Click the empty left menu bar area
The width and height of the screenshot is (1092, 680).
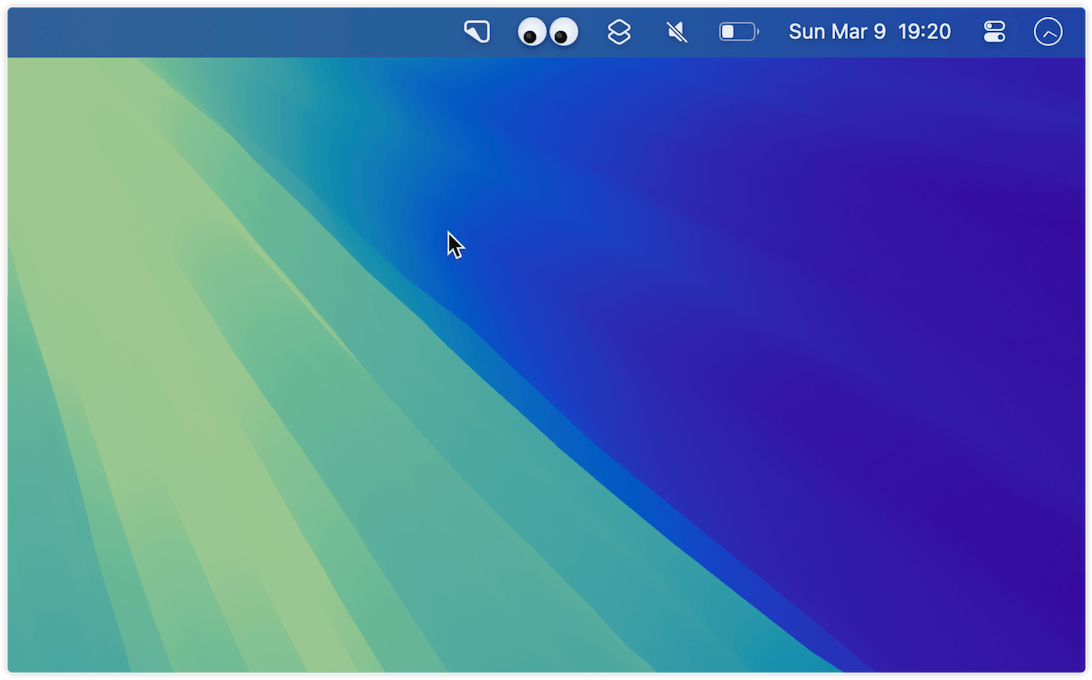200,32
